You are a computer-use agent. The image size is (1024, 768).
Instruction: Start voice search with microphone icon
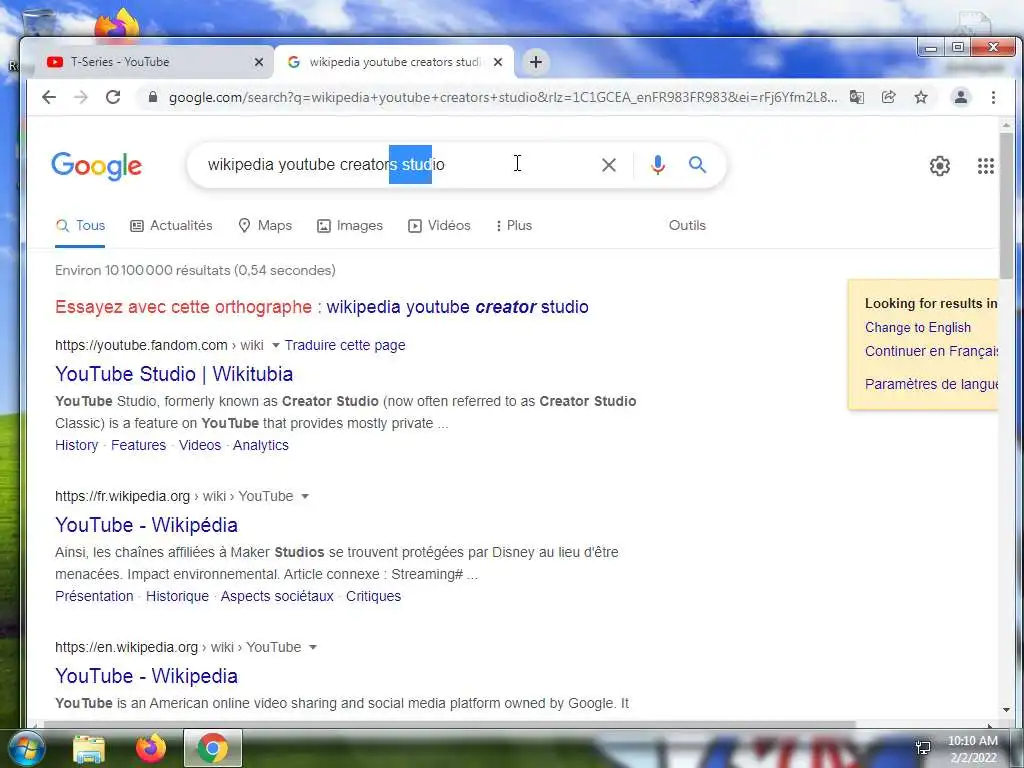(658, 165)
